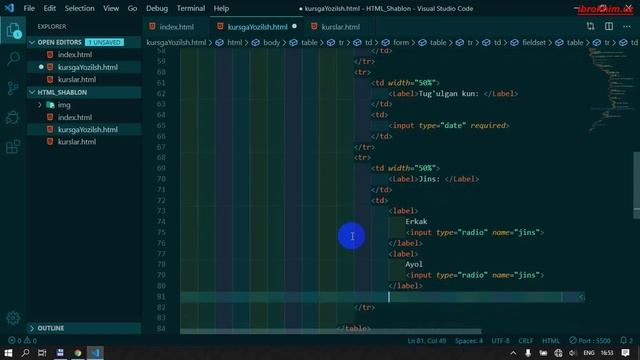The width and height of the screenshot is (640, 360).
Task: Open the View menu
Action: 111,8
